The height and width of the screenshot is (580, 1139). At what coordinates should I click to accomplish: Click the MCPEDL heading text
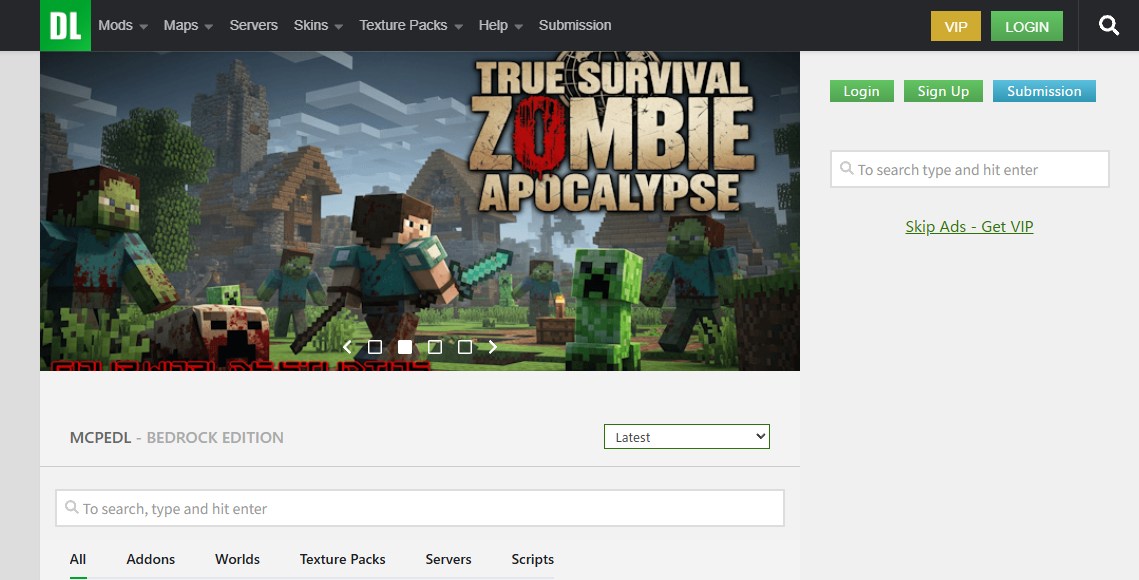pyautogui.click(x=100, y=437)
